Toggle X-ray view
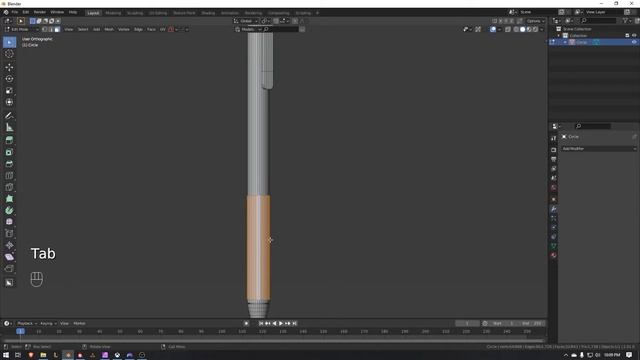The image size is (640, 360). 508,29
